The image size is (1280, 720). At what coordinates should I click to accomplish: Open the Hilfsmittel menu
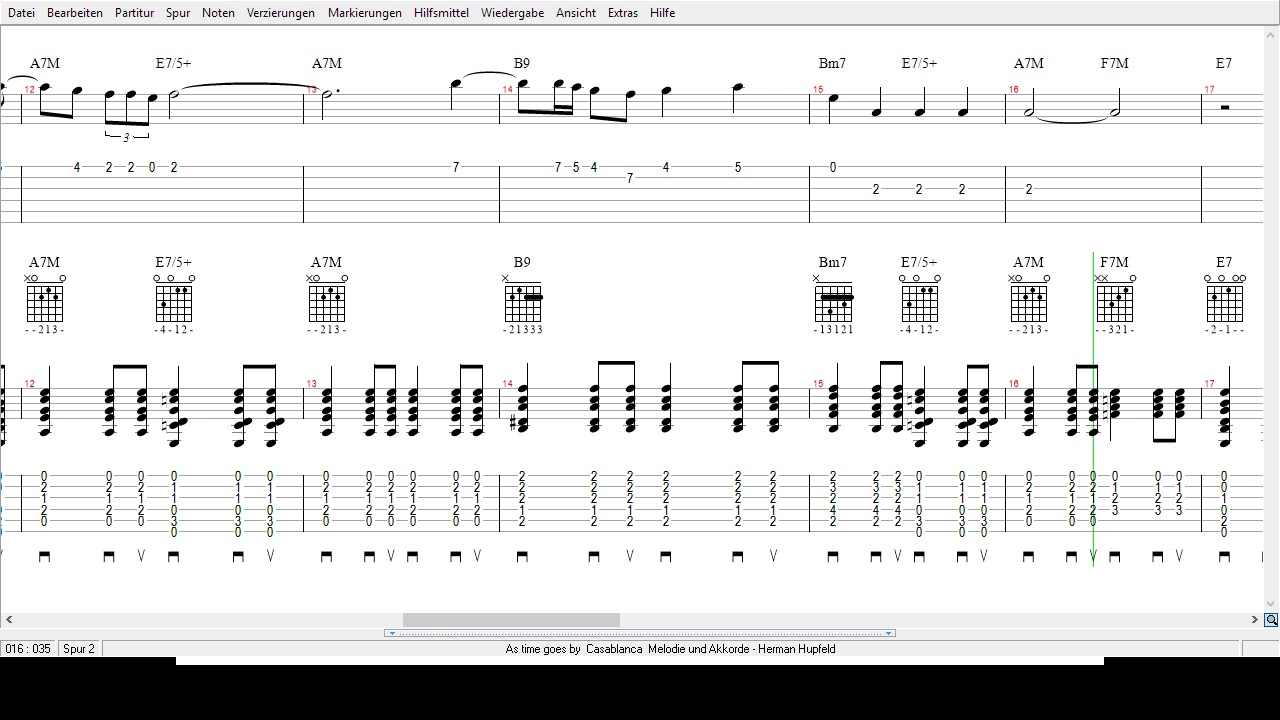pos(441,13)
